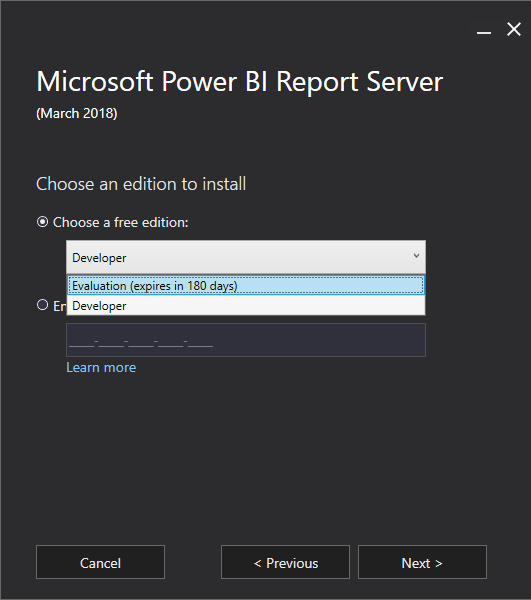Image resolution: width=531 pixels, height=600 pixels.
Task: Click the Cancel button
Action: [x=100, y=562]
